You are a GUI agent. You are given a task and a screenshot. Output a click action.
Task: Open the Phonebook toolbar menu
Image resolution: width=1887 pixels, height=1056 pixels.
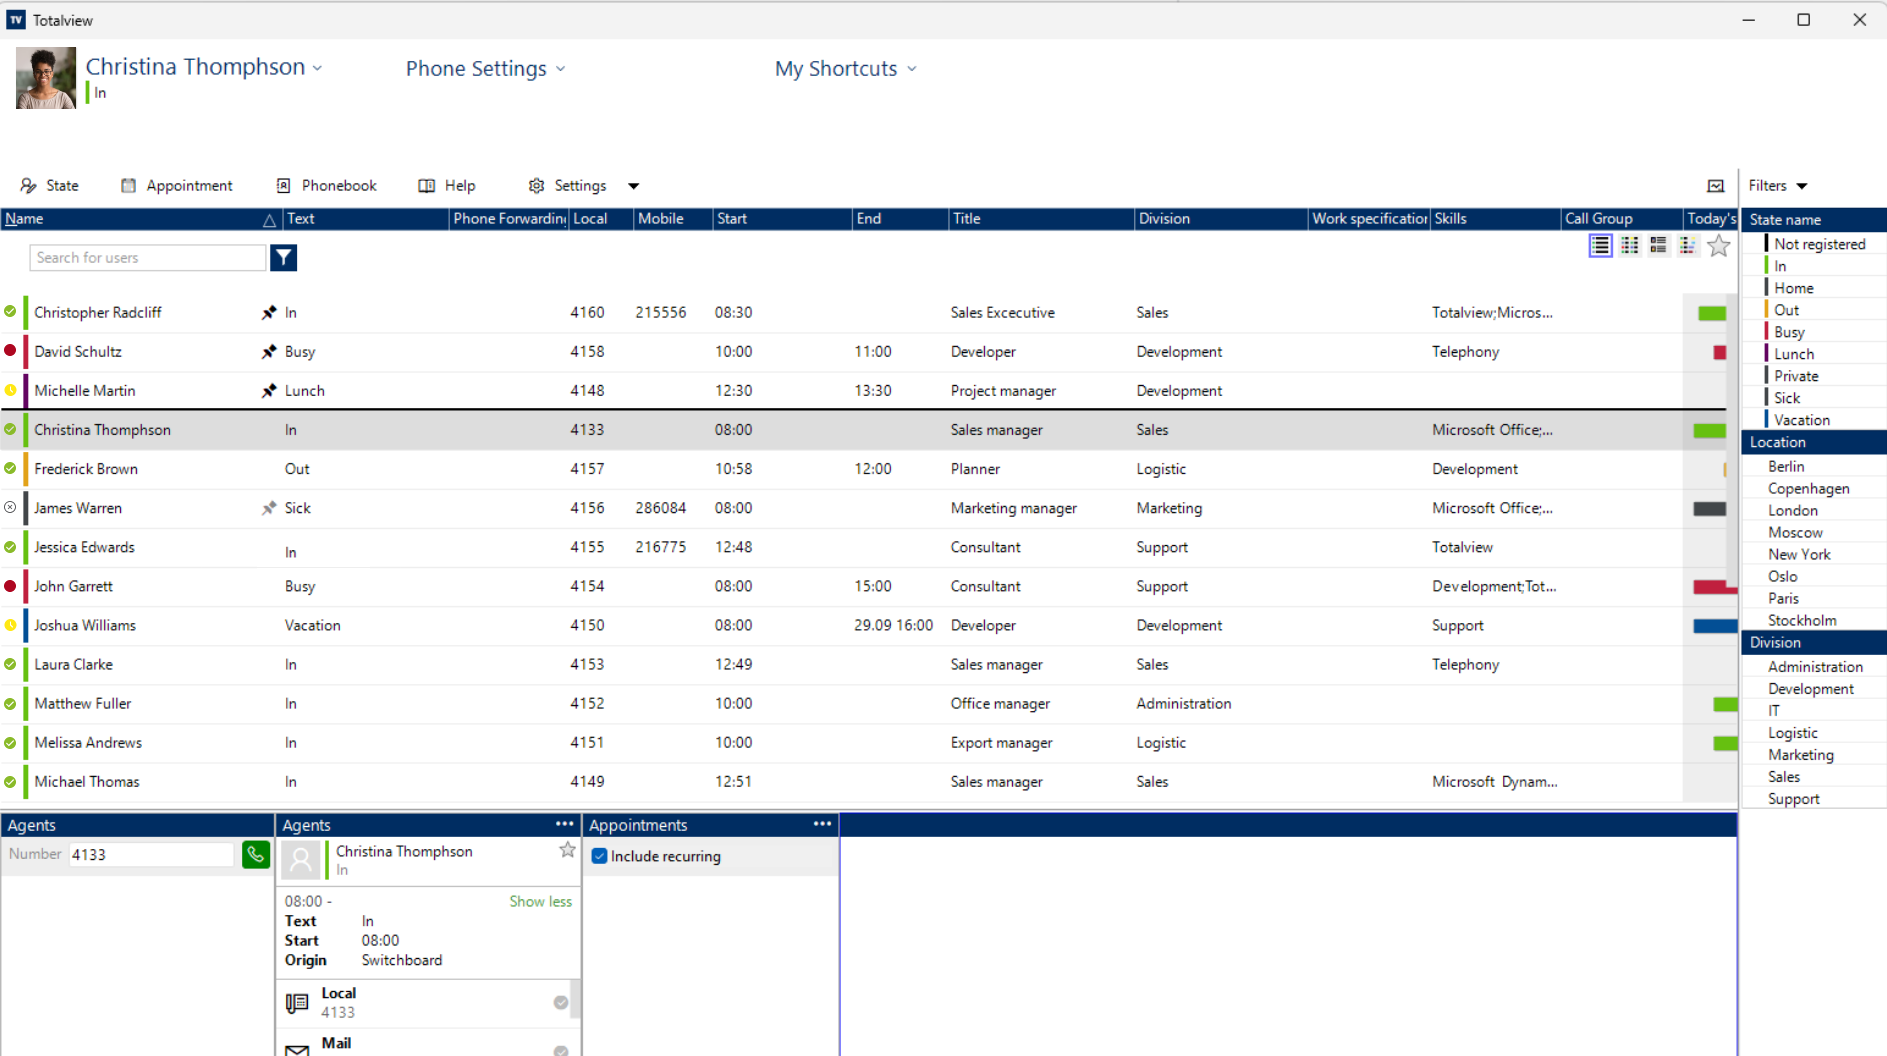click(326, 186)
